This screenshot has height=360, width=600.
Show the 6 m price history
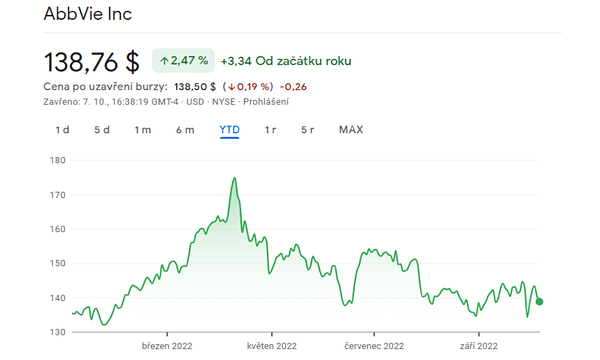click(185, 130)
